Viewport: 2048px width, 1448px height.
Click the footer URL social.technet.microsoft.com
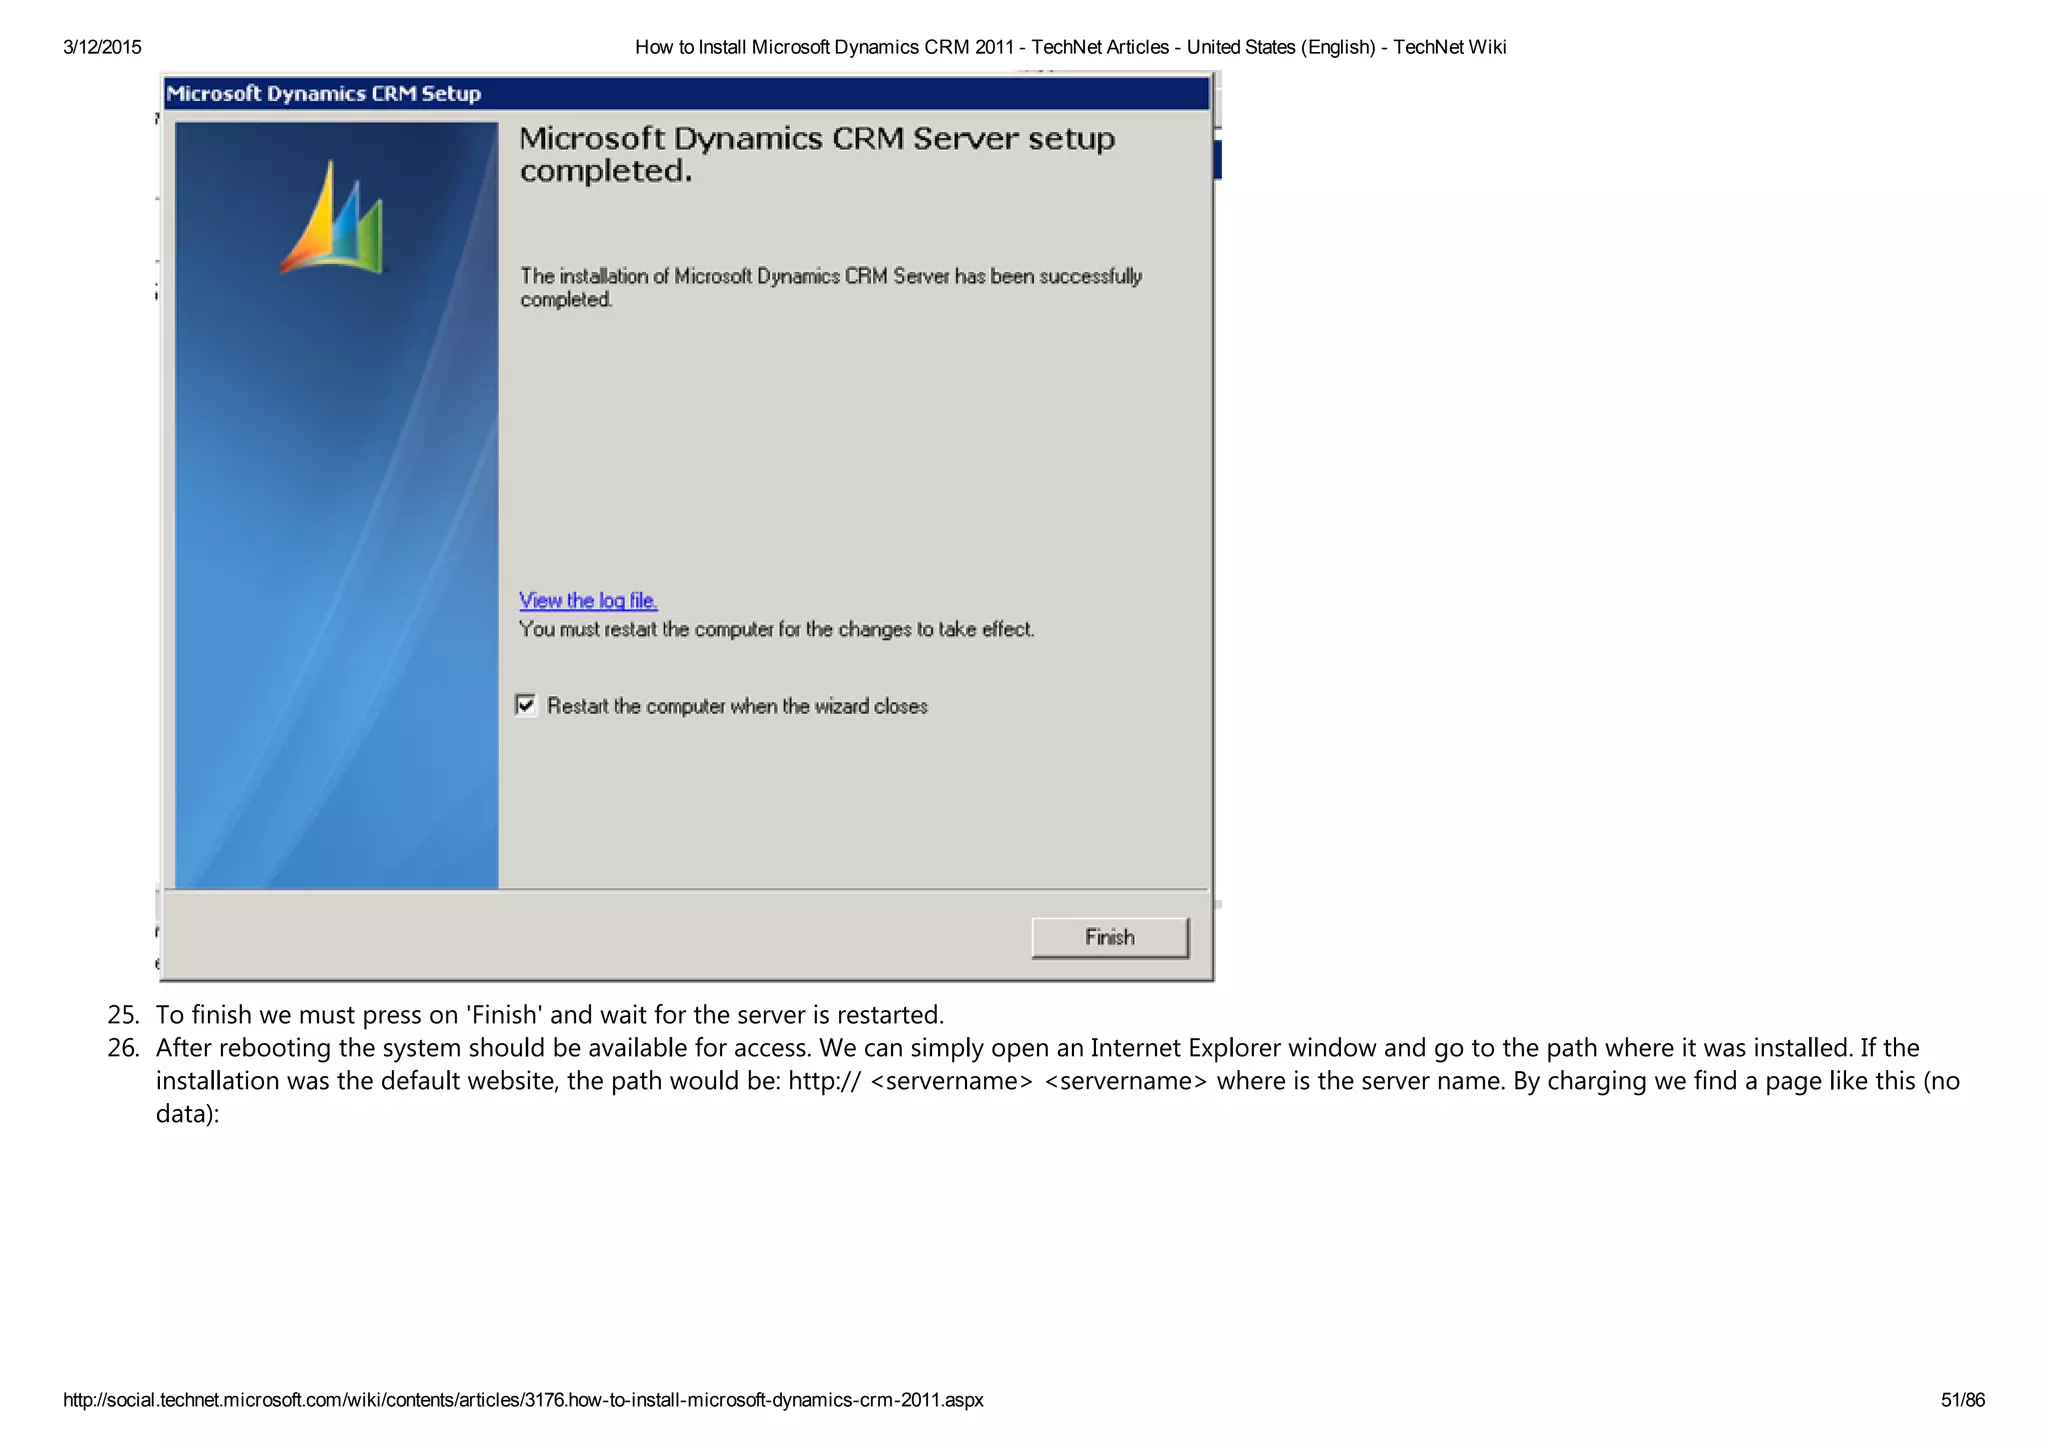point(523,1400)
